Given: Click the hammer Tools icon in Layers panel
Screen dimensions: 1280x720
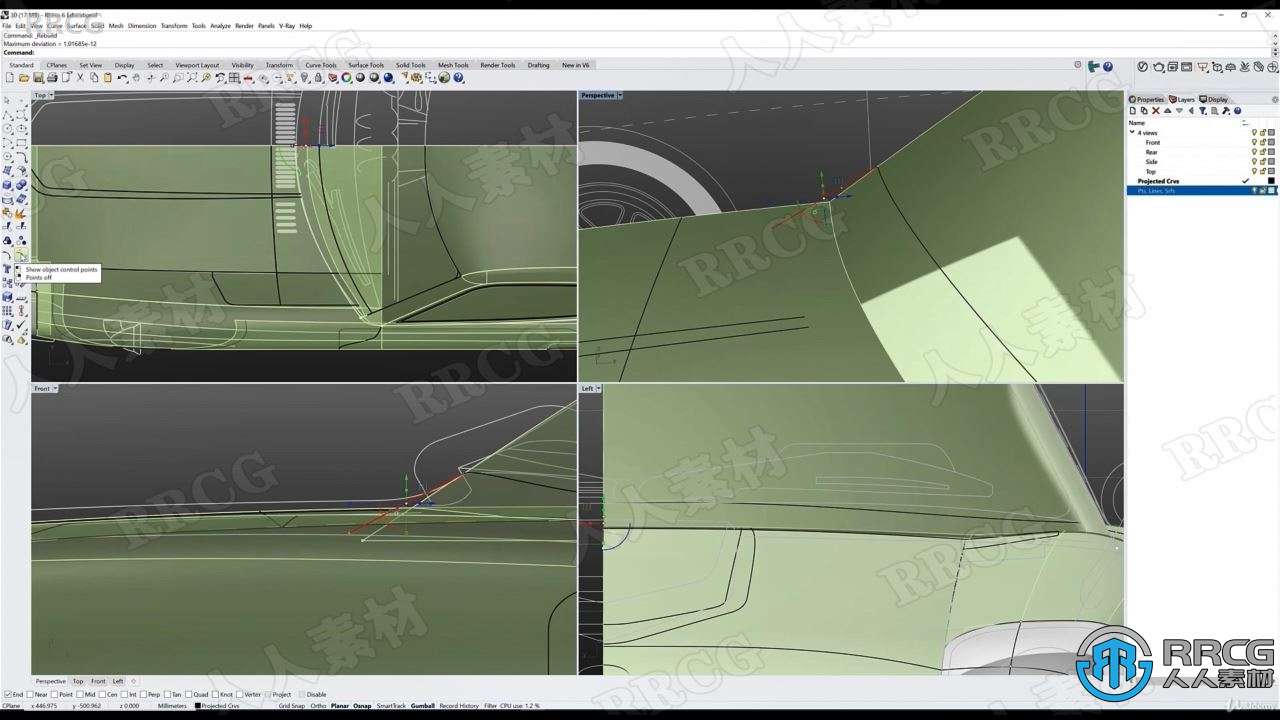Looking at the screenshot, I should coord(1226,111).
